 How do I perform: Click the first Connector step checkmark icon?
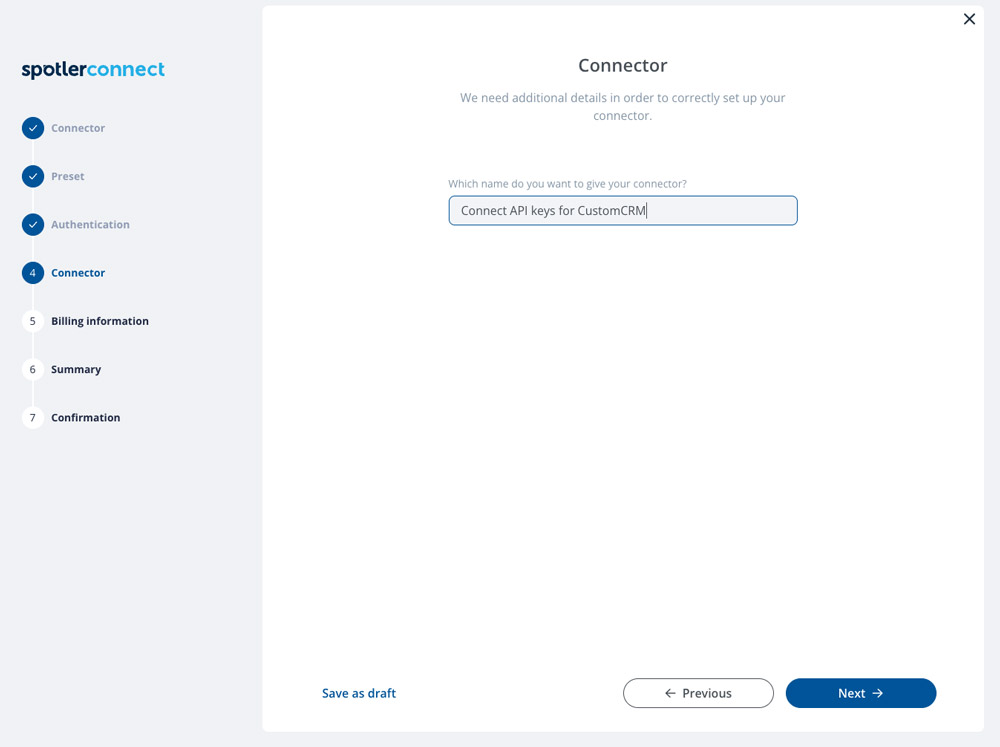[33, 128]
